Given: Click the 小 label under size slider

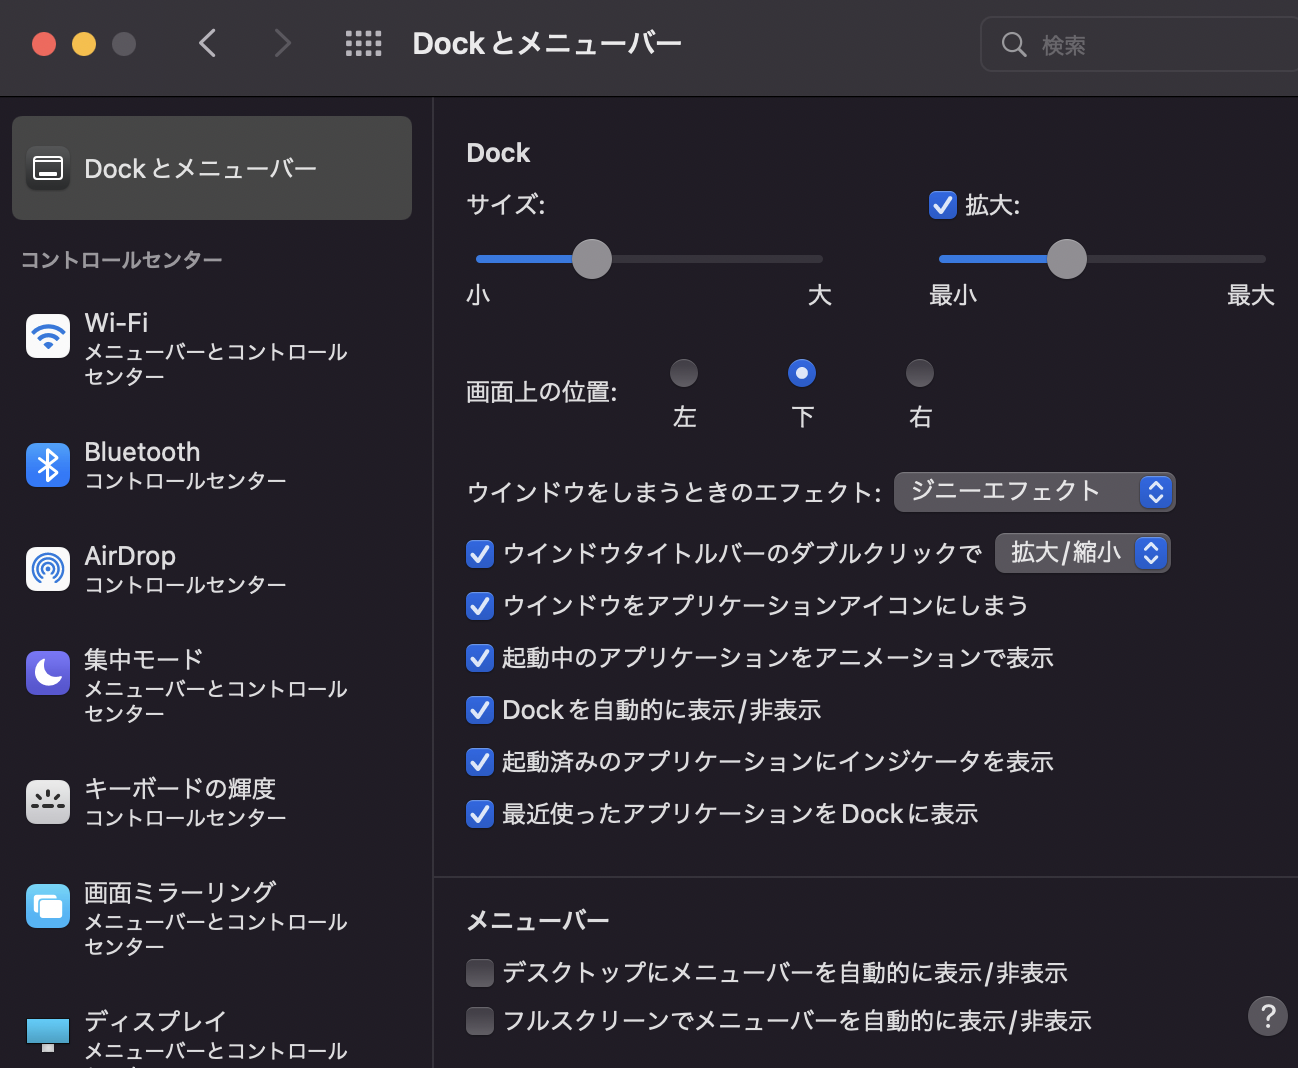Looking at the screenshot, I should click(478, 295).
